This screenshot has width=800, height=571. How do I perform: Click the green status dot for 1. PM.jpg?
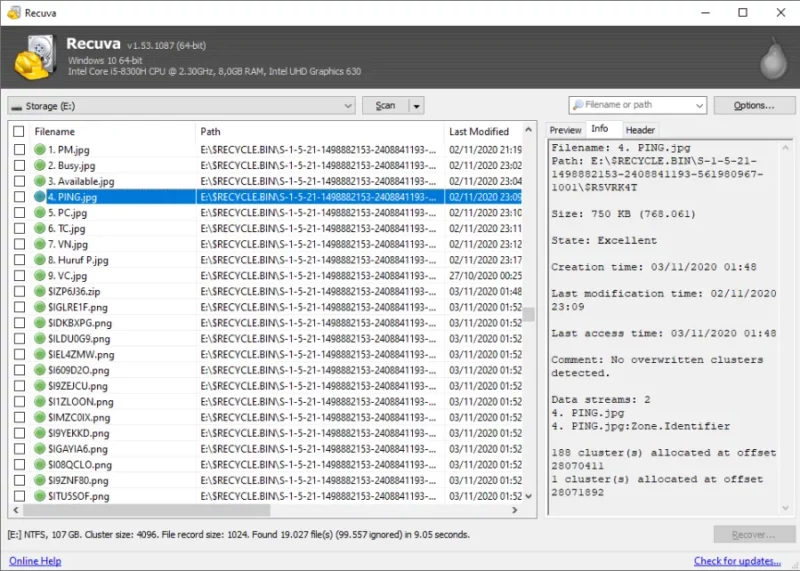tap(40, 150)
